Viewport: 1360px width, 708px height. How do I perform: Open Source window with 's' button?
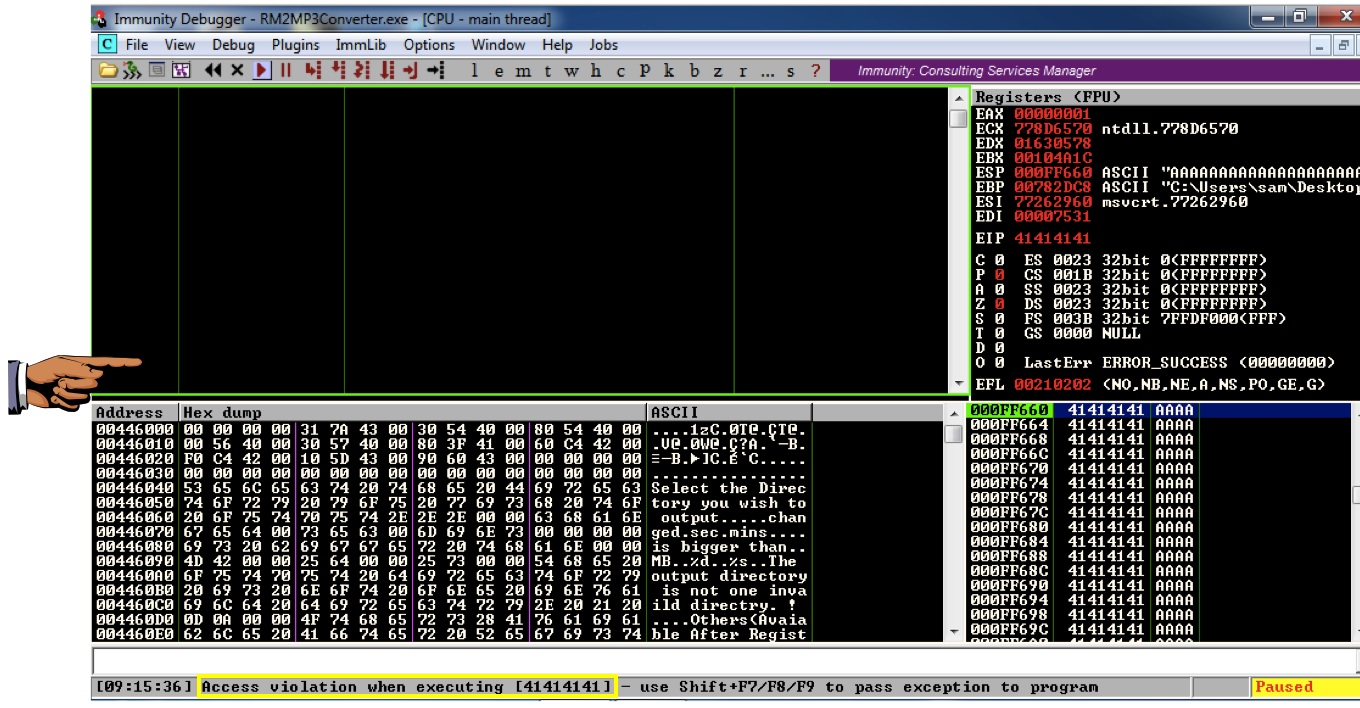pyautogui.click(x=790, y=71)
